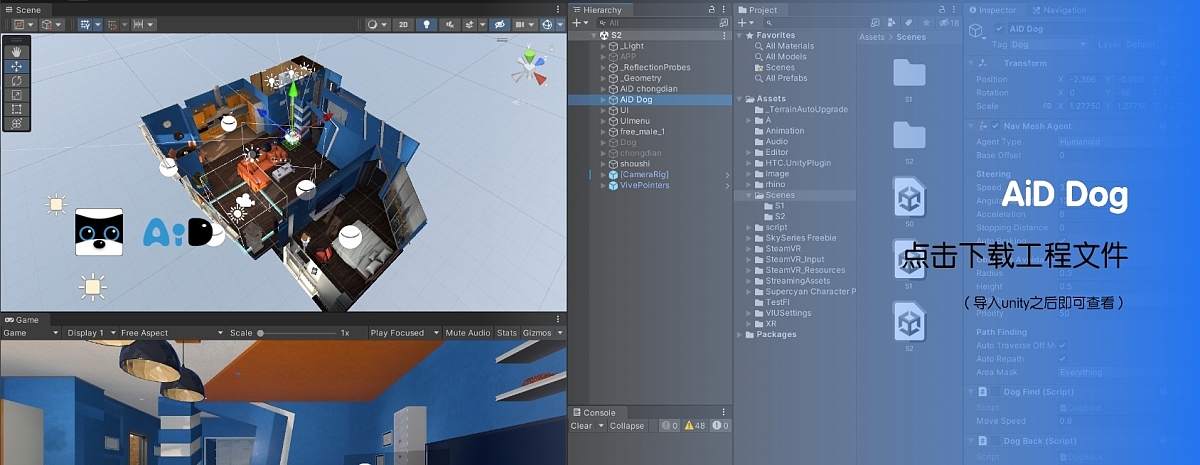Select the Scale tool in Scene overlay
The width and height of the screenshot is (1200, 465).
[17, 95]
